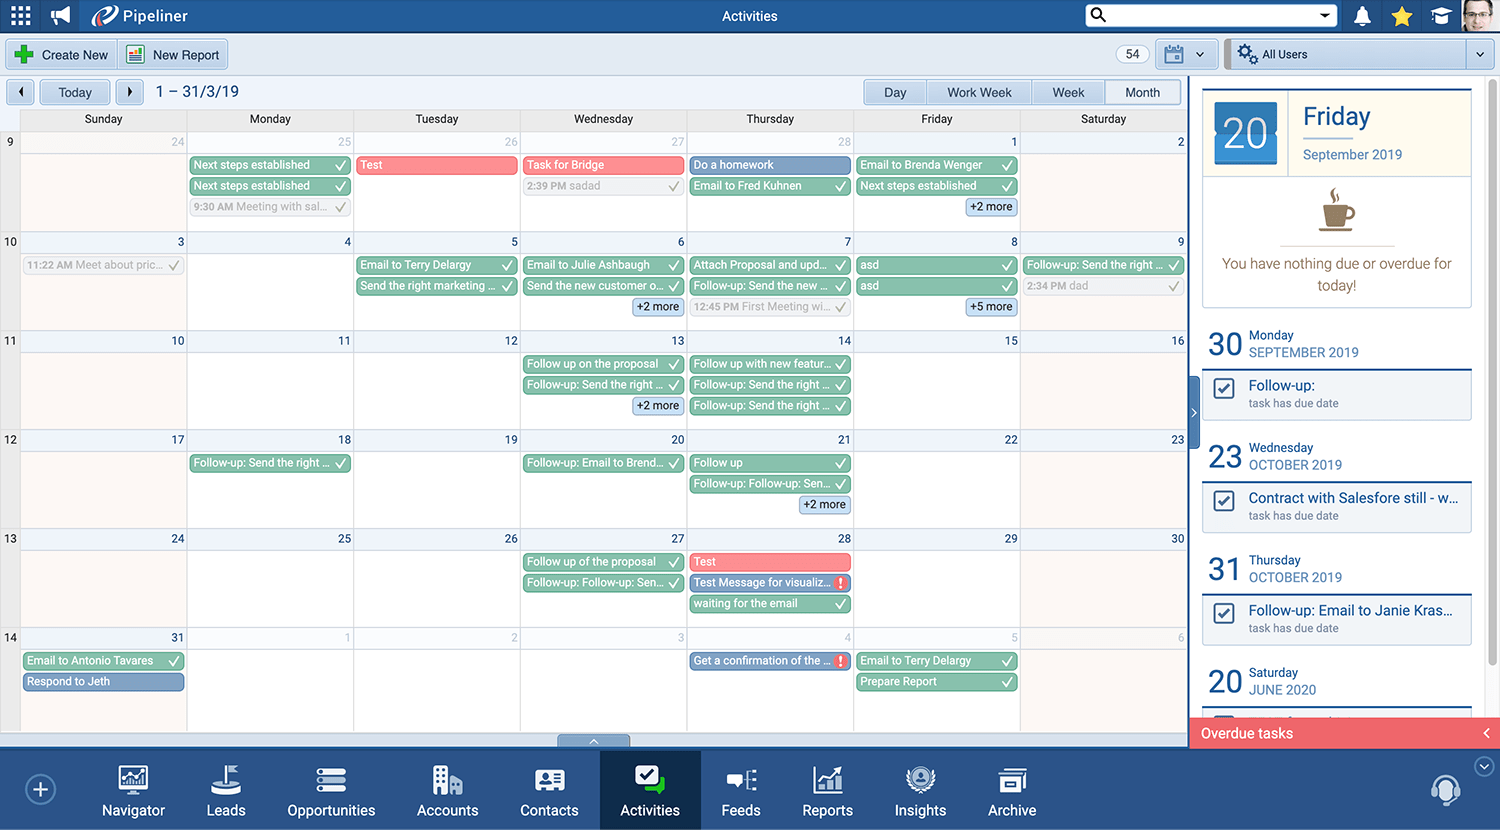Toggle checkbox for Follow-up: Email to Janie Kras
The width and height of the screenshot is (1500, 830).
coord(1224,613)
